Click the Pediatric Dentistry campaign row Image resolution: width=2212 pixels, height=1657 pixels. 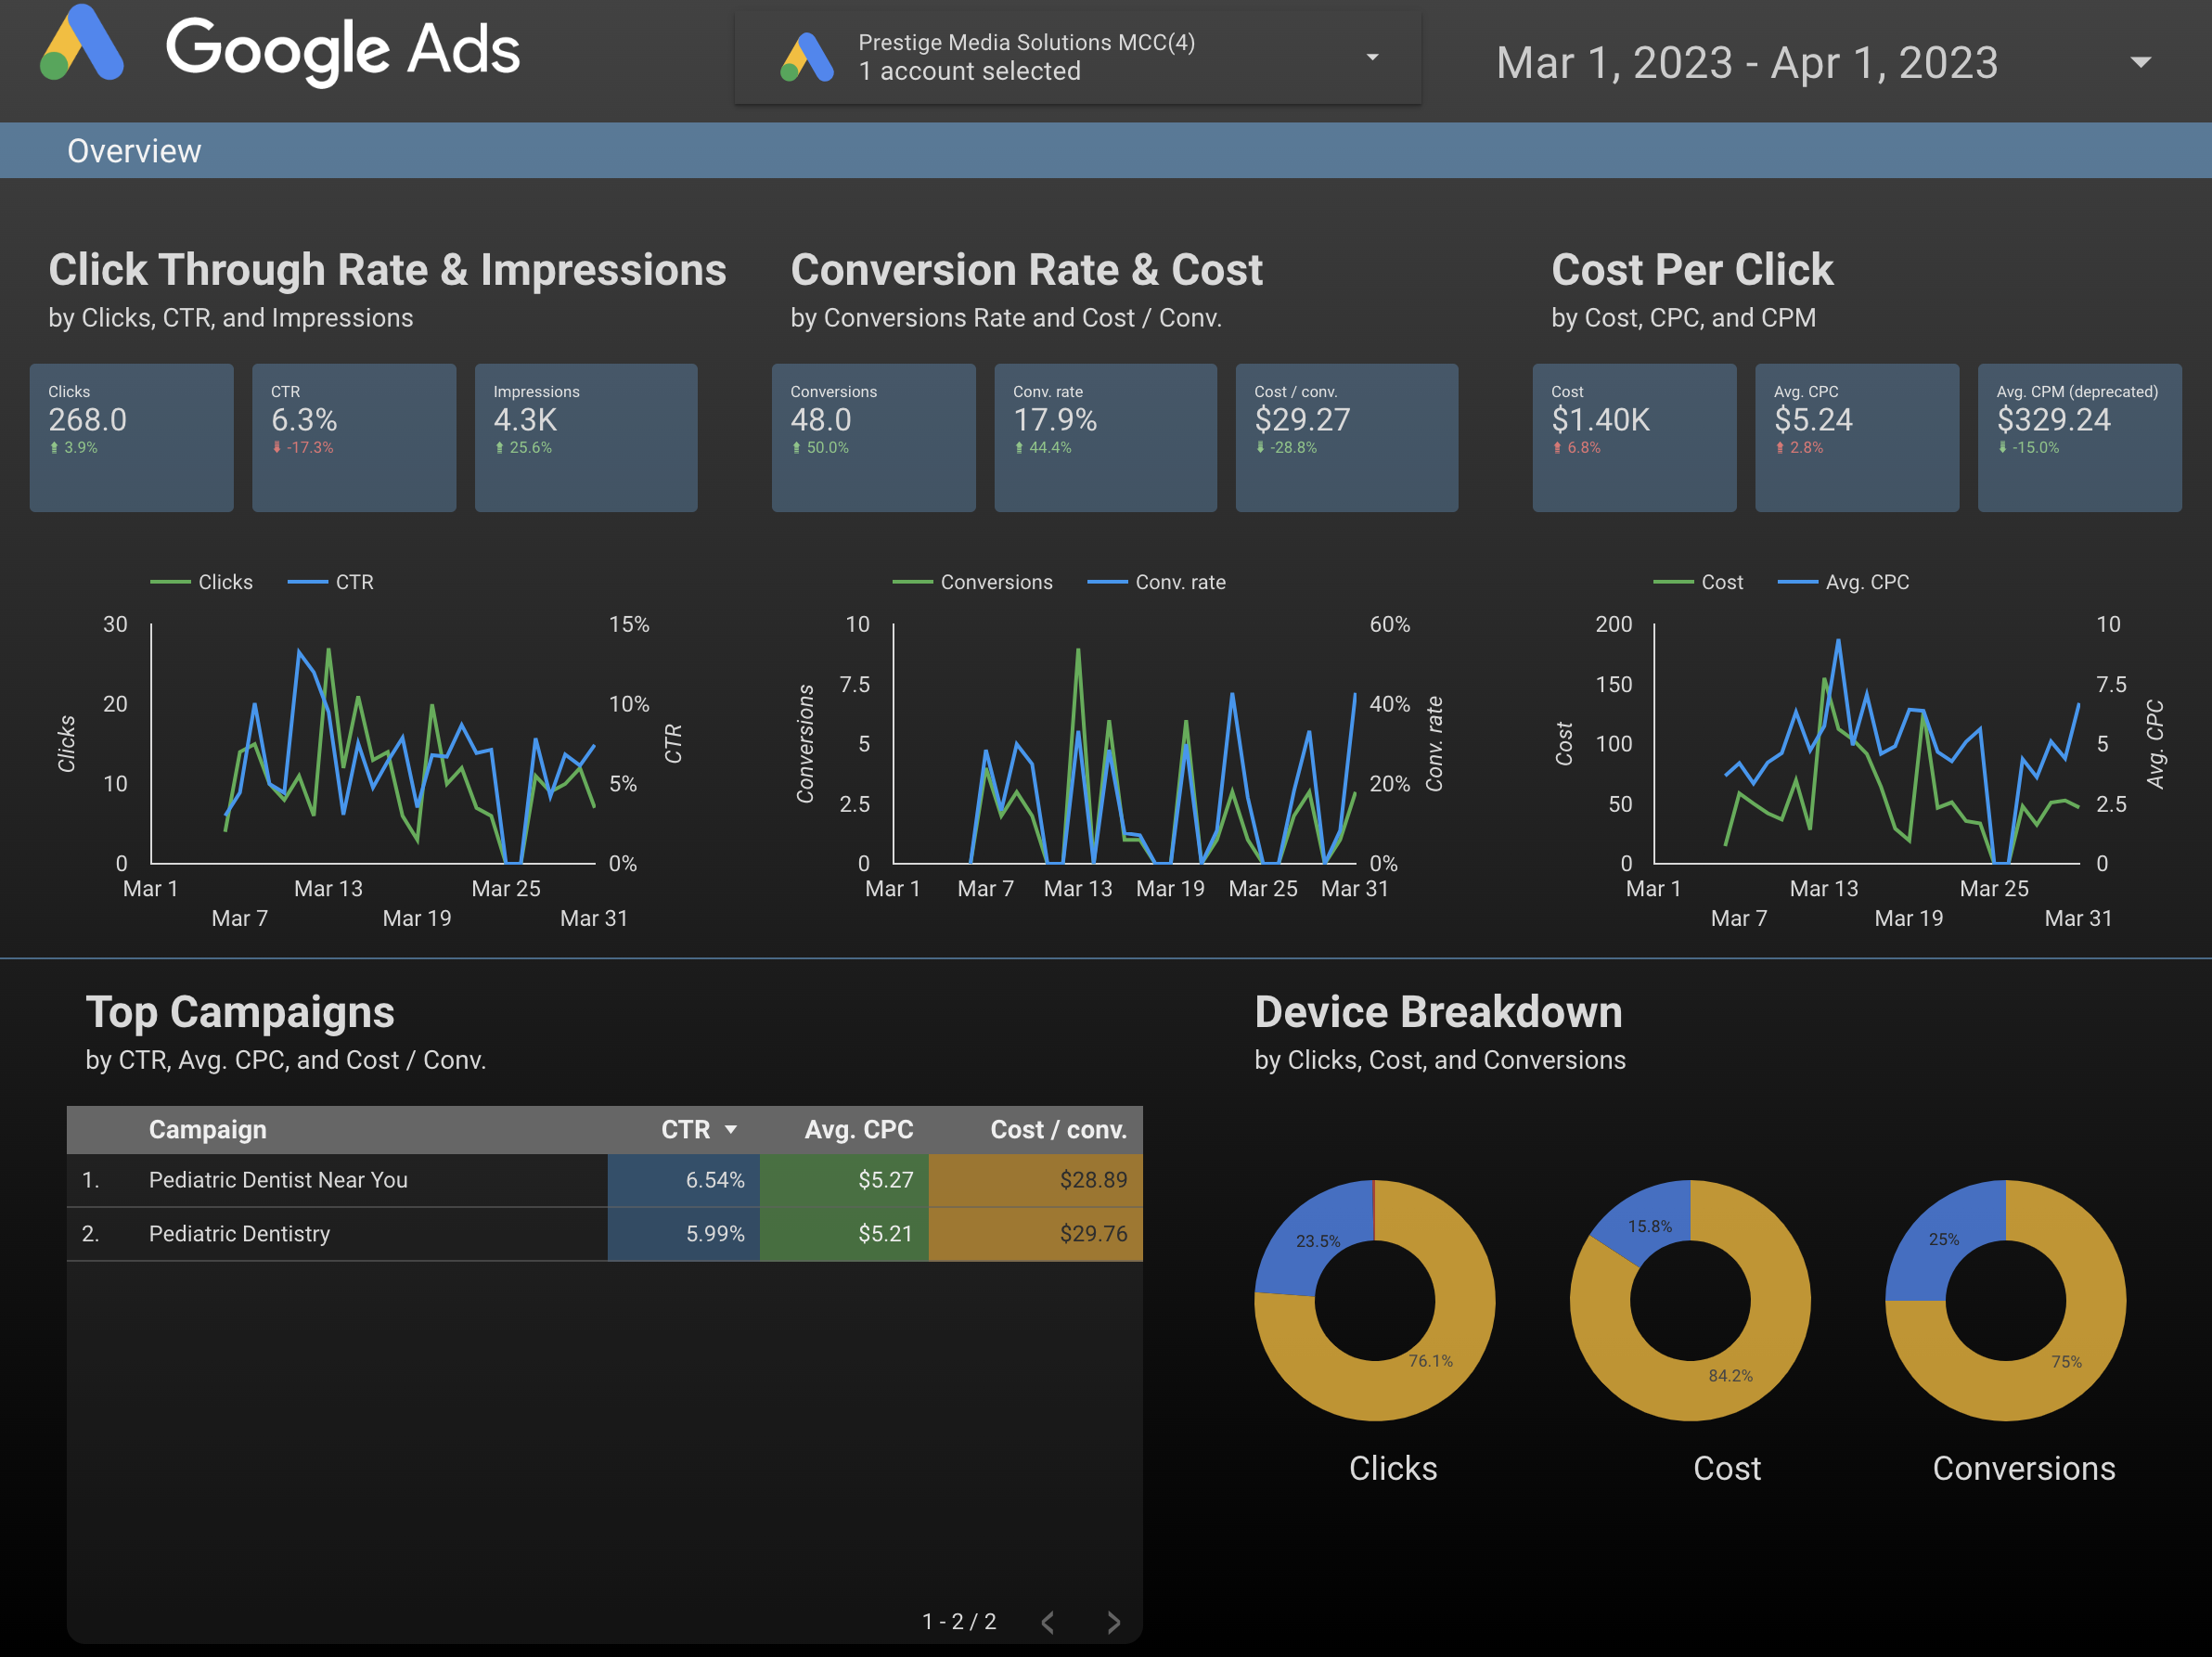pyautogui.click(x=239, y=1234)
